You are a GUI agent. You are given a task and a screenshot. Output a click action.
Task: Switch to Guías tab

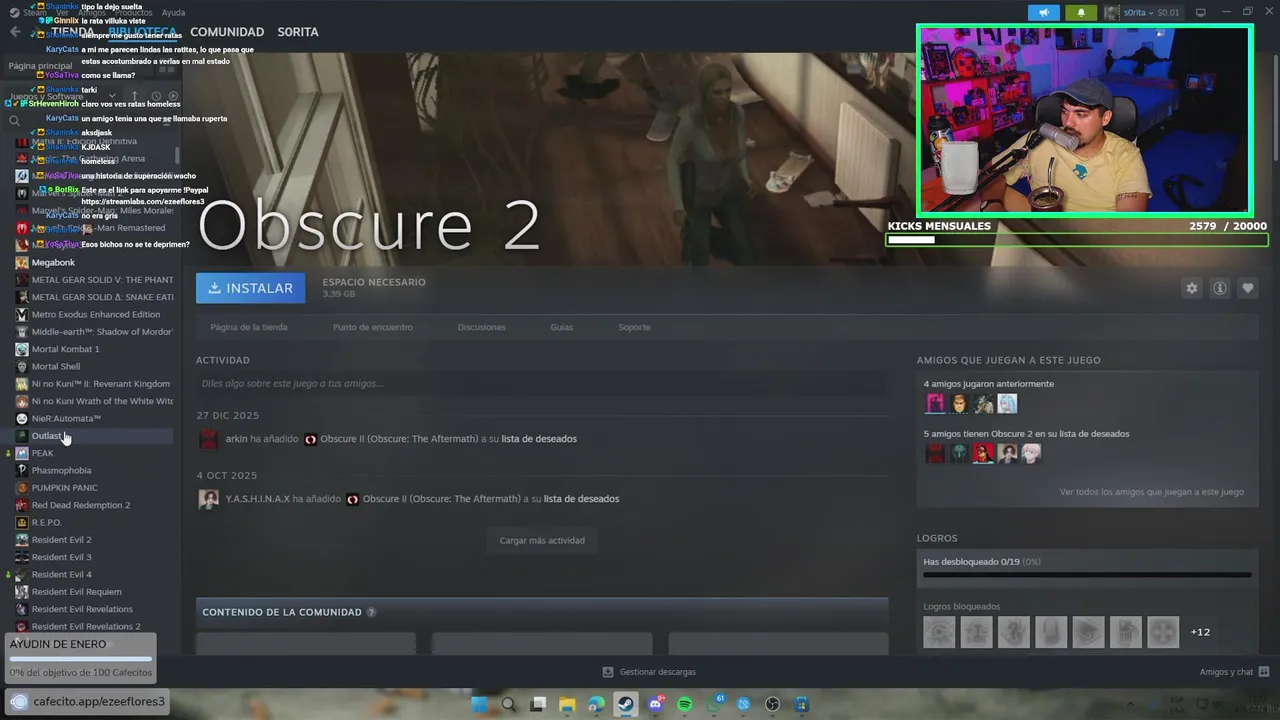(x=561, y=327)
